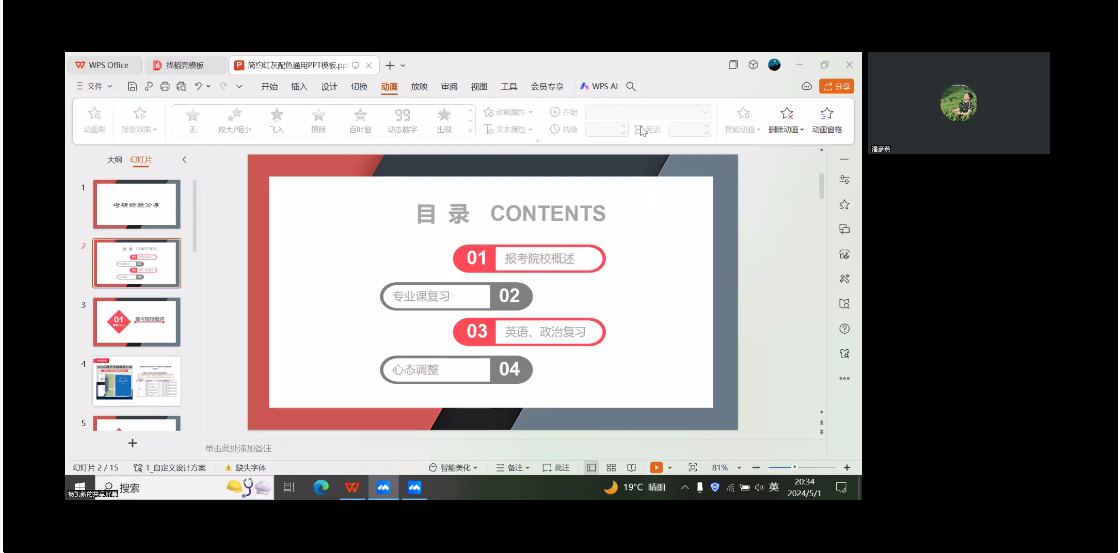Click the save icon in quick toolbar
The width and height of the screenshot is (1120, 553).
click(132, 87)
